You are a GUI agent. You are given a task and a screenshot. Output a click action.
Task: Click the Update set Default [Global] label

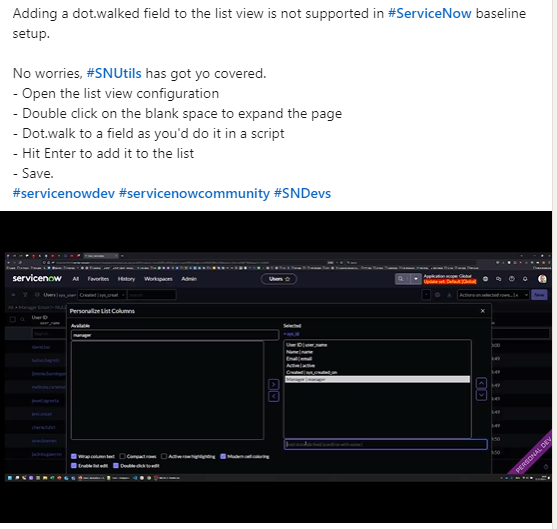450,281
